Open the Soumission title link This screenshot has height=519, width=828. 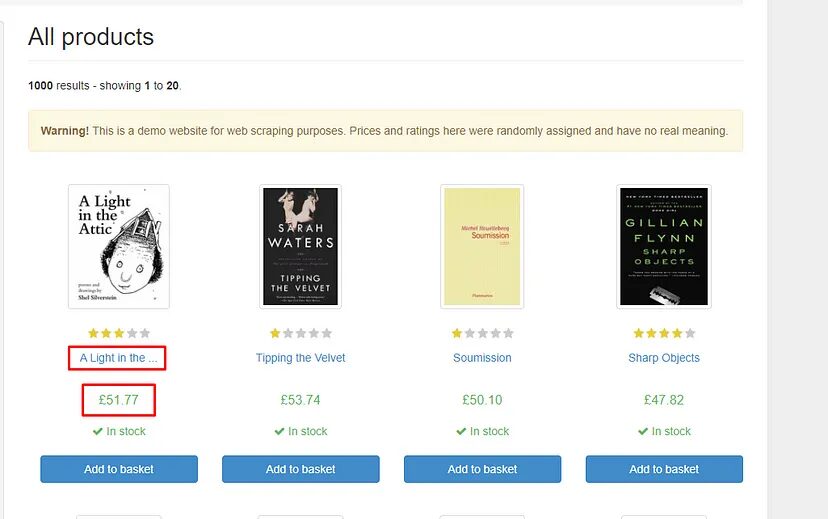tap(482, 358)
